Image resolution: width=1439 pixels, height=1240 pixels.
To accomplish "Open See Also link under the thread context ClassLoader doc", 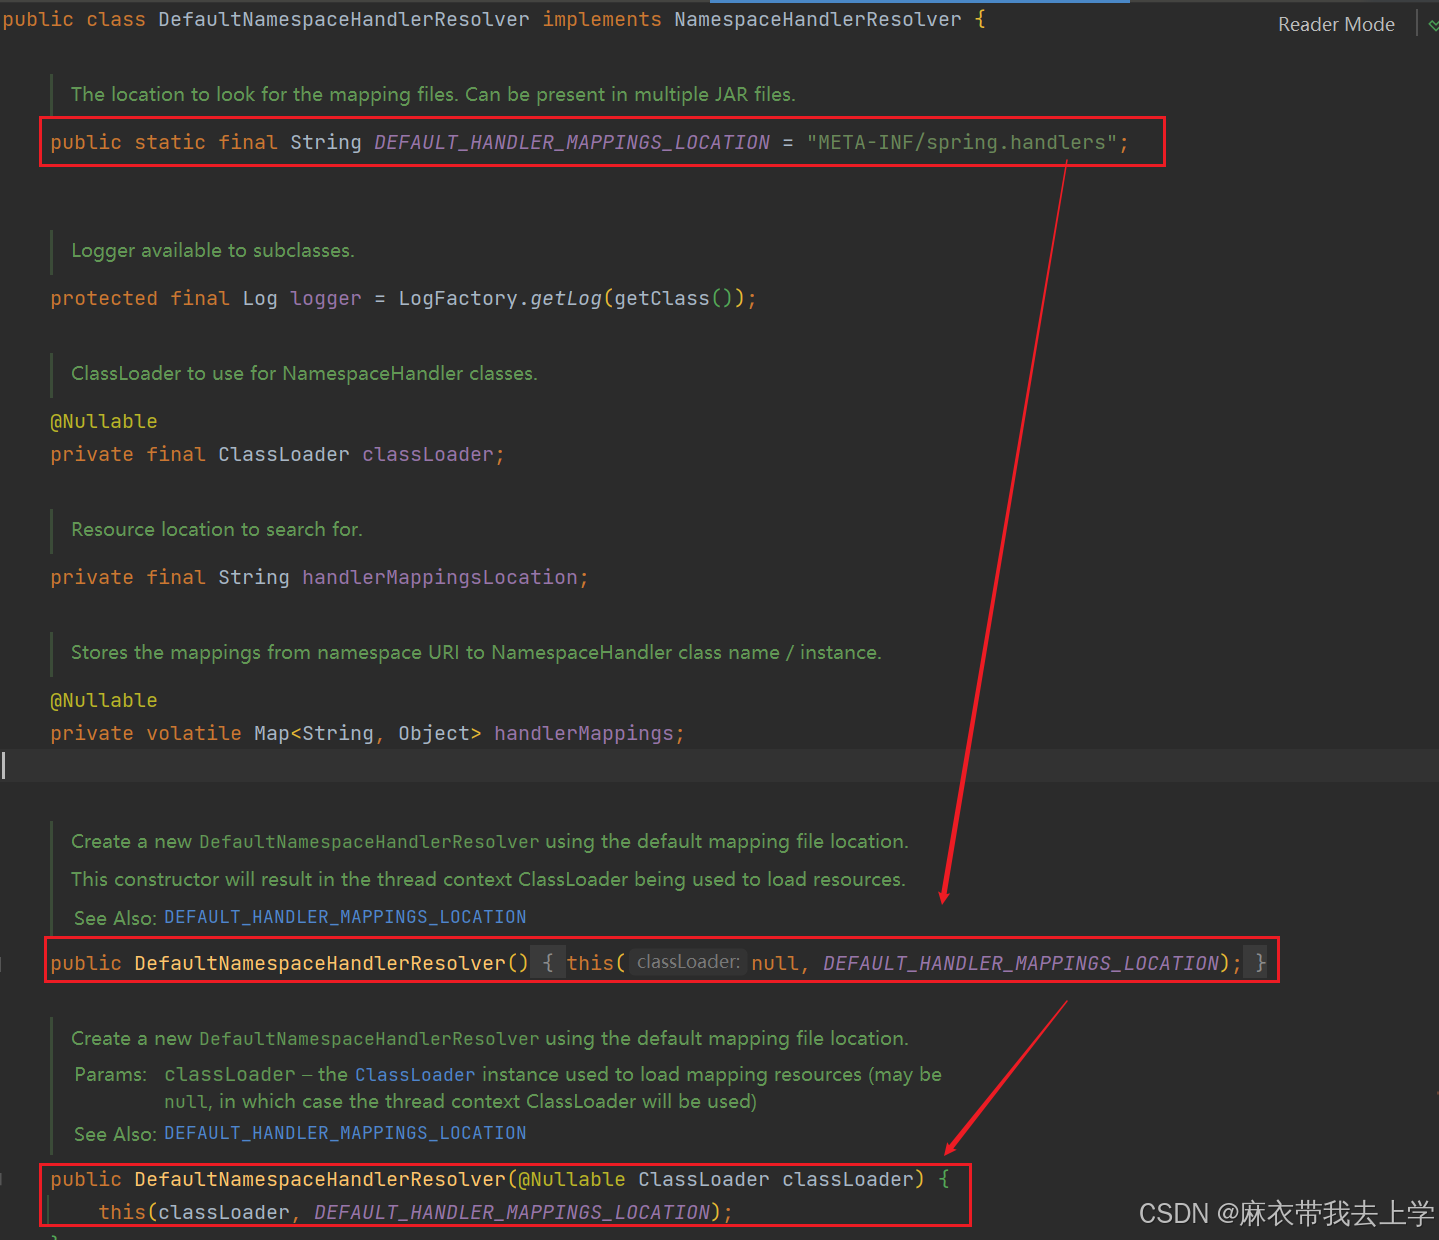I will click(345, 917).
